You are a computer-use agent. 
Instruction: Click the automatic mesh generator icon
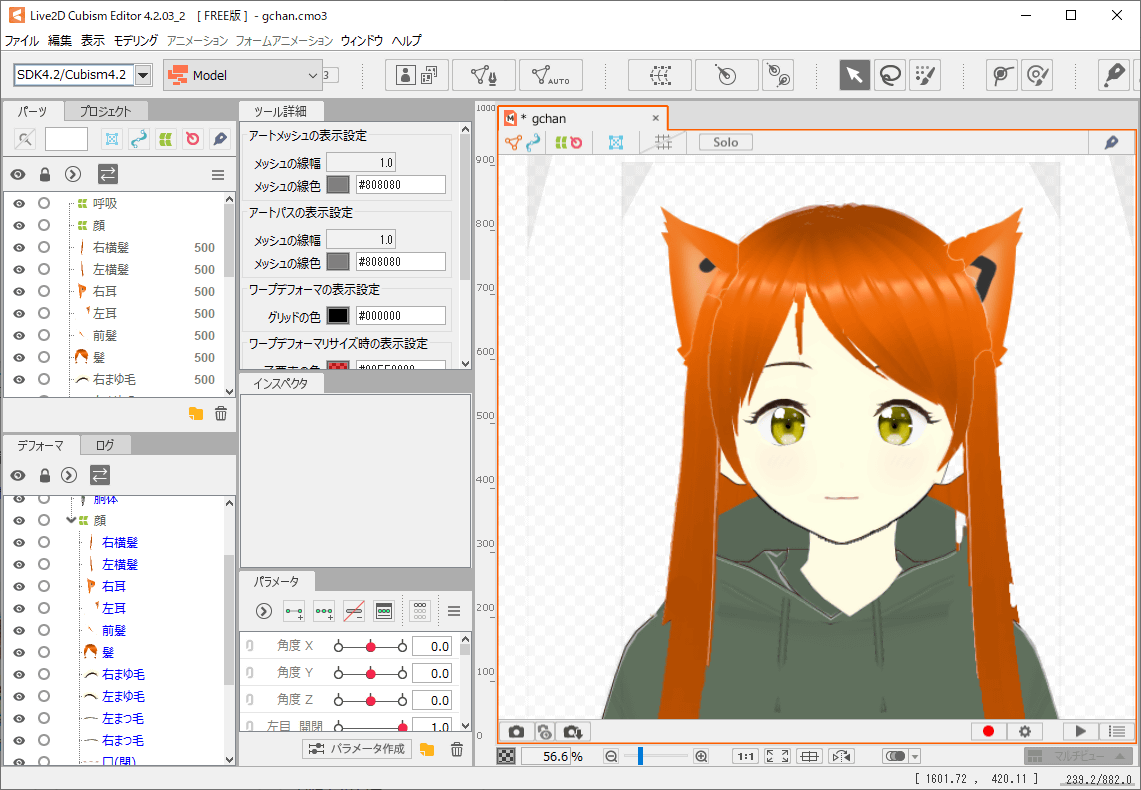550,75
